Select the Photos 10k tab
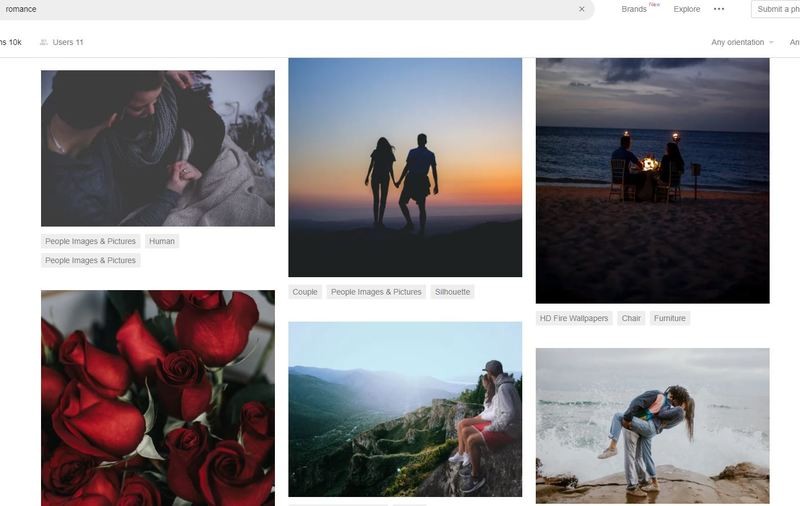The height and width of the screenshot is (506, 800). pos(10,42)
